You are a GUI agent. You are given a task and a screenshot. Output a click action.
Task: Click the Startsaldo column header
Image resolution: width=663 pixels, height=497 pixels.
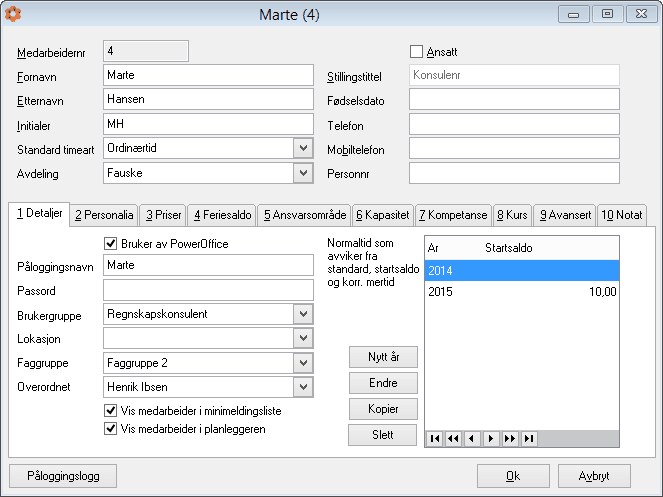point(509,248)
